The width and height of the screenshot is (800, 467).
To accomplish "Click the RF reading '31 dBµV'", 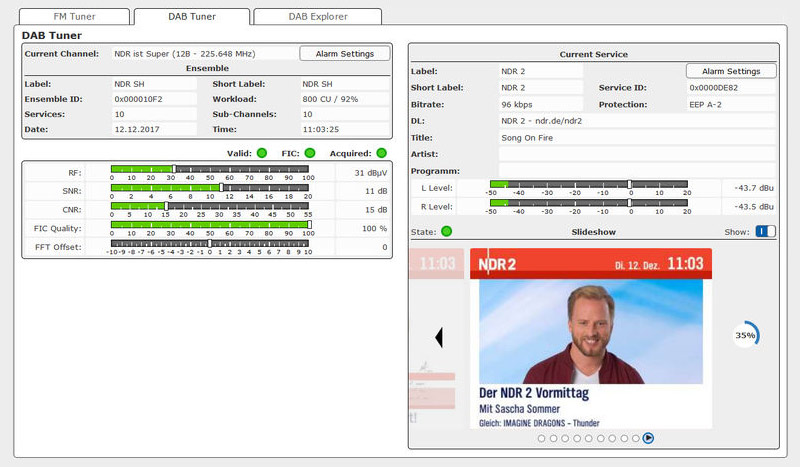I will pos(371,173).
